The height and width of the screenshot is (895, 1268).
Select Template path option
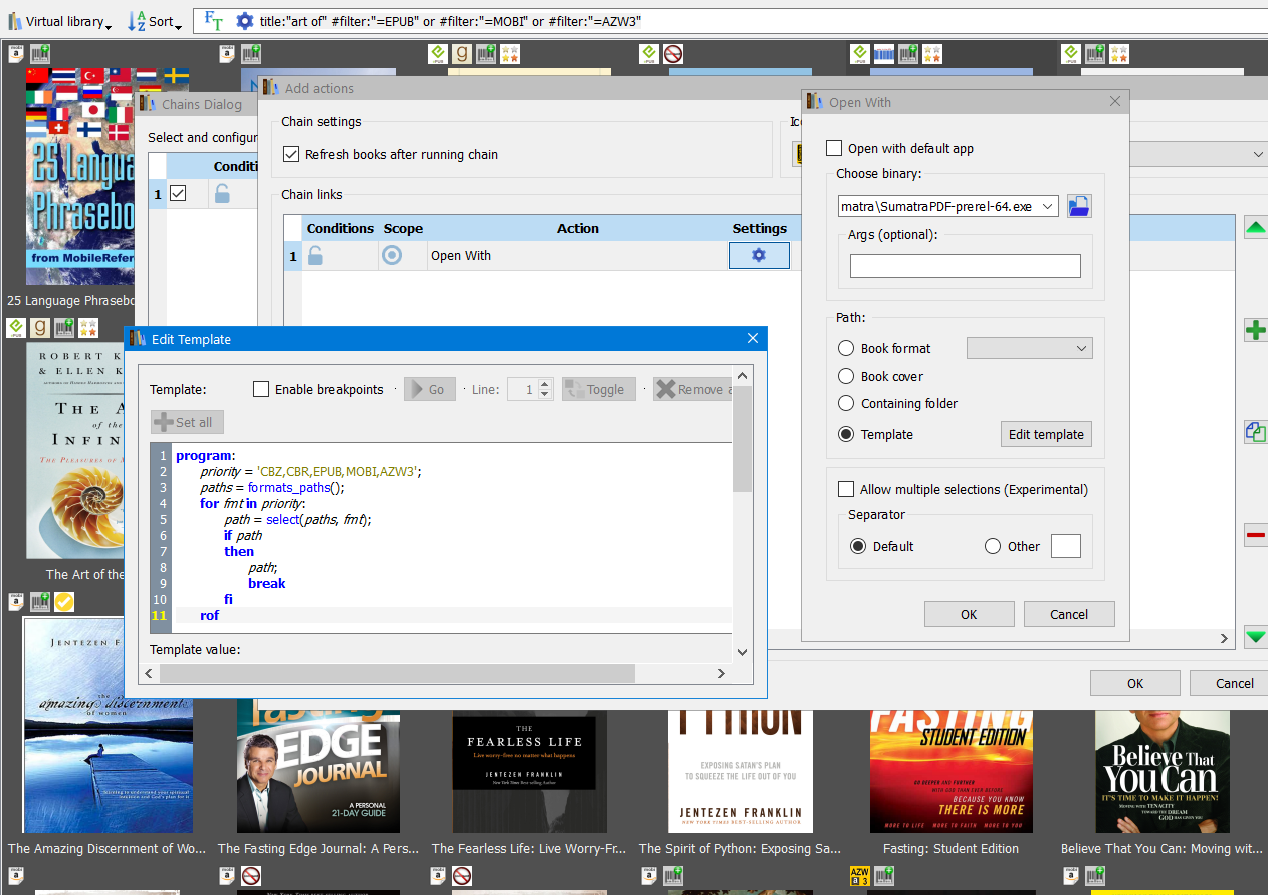point(846,434)
